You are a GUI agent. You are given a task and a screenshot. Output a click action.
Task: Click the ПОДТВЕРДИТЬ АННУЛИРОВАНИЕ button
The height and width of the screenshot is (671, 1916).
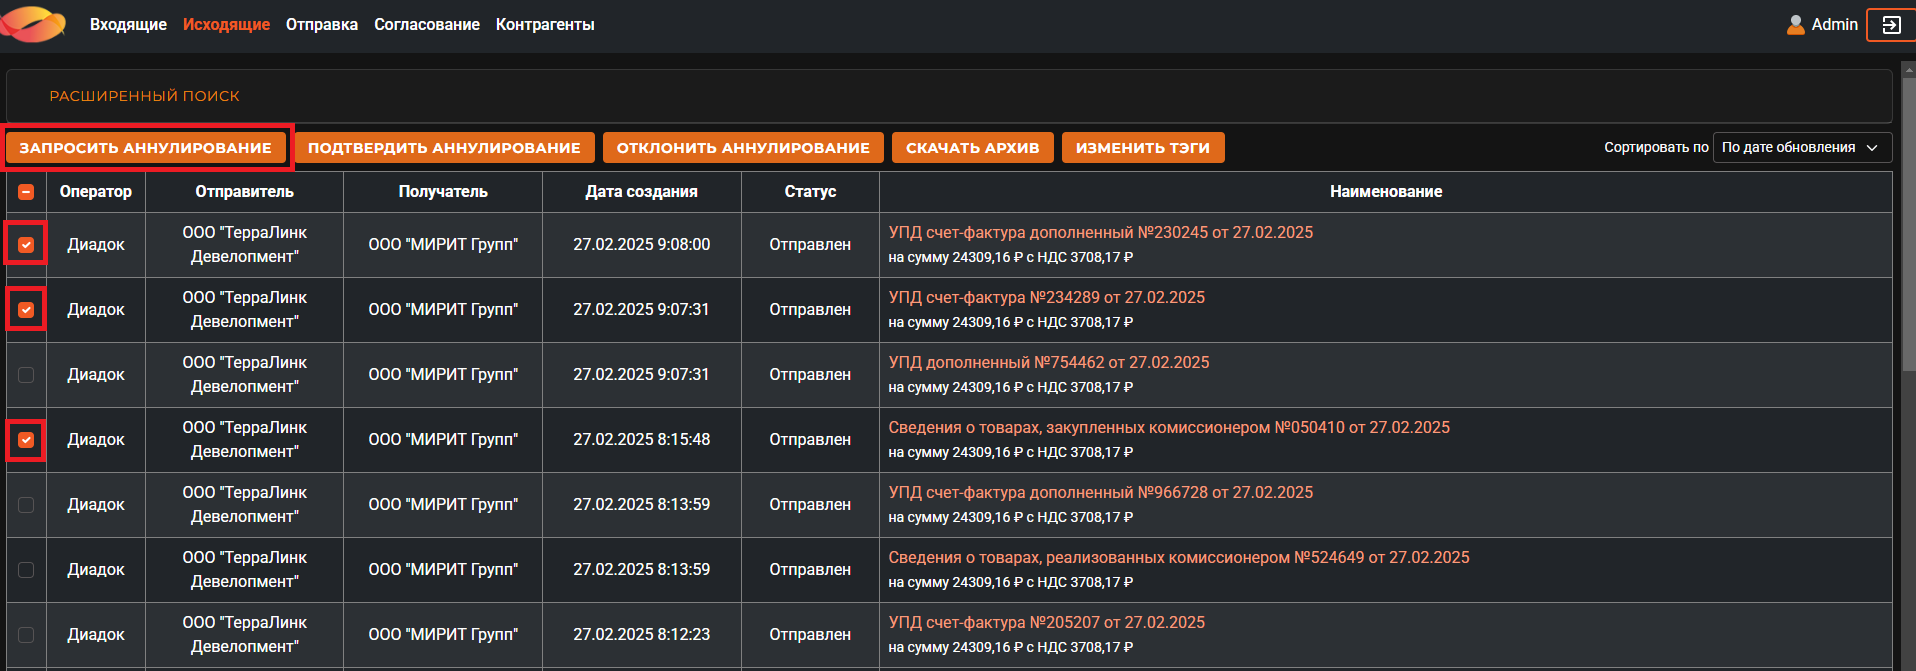click(x=444, y=148)
